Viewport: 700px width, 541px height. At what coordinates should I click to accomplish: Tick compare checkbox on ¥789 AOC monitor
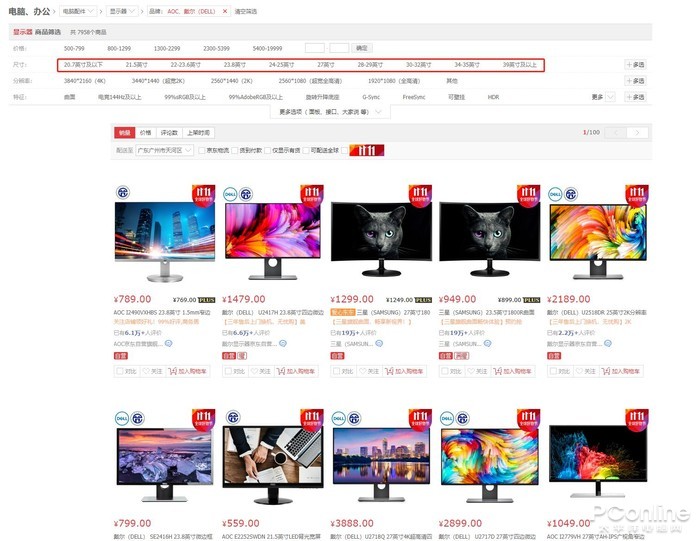pyautogui.click(x=120, y=371)
